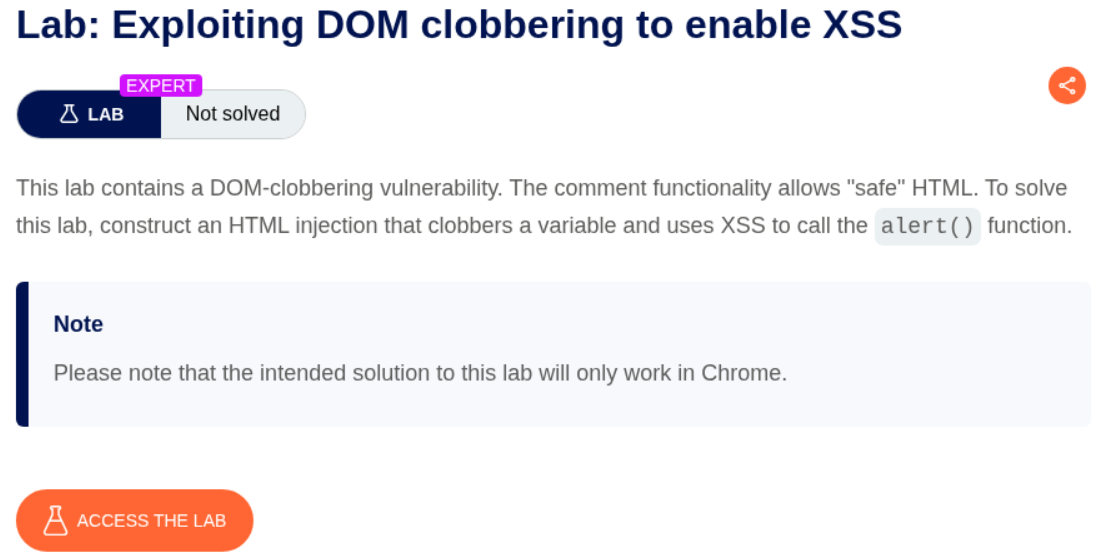
Task: Select the magenta EXPERT difficulty tag
Action: coord(161,86)
